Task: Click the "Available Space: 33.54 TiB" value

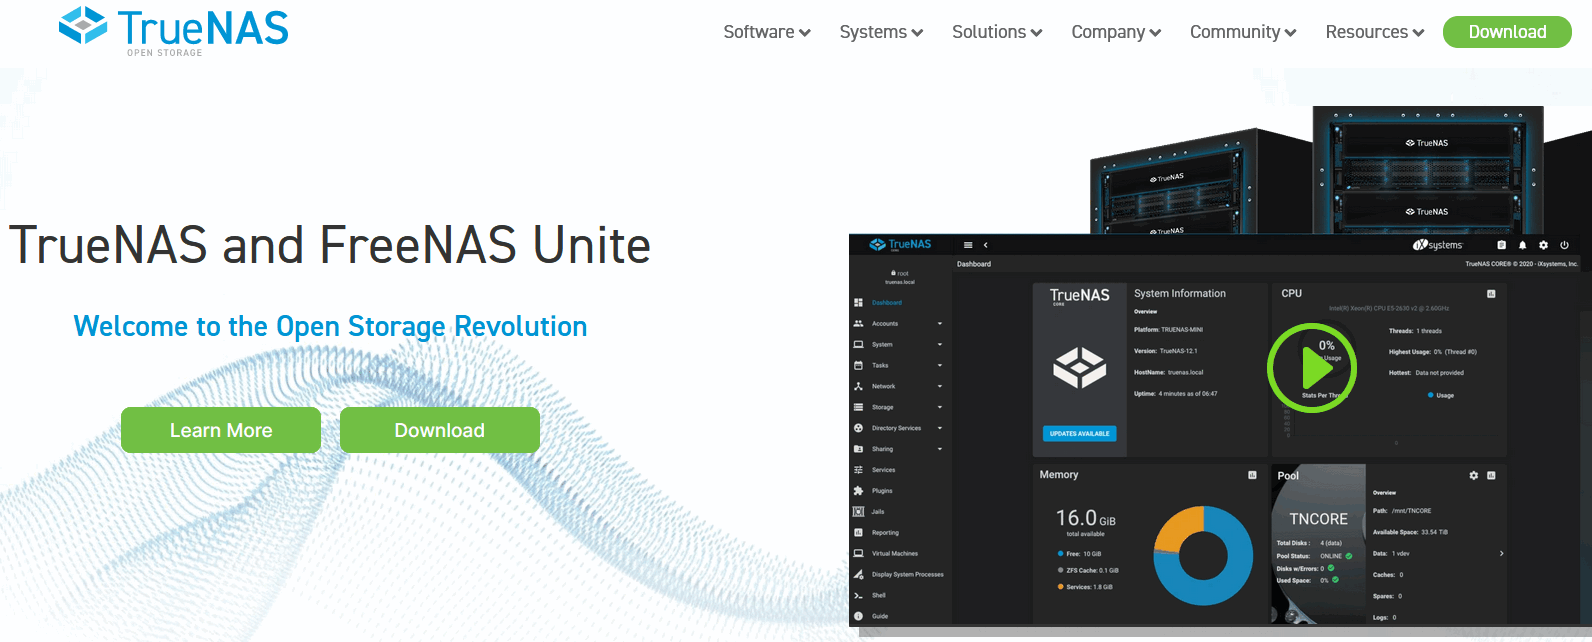Action: tap(1410, 532)
